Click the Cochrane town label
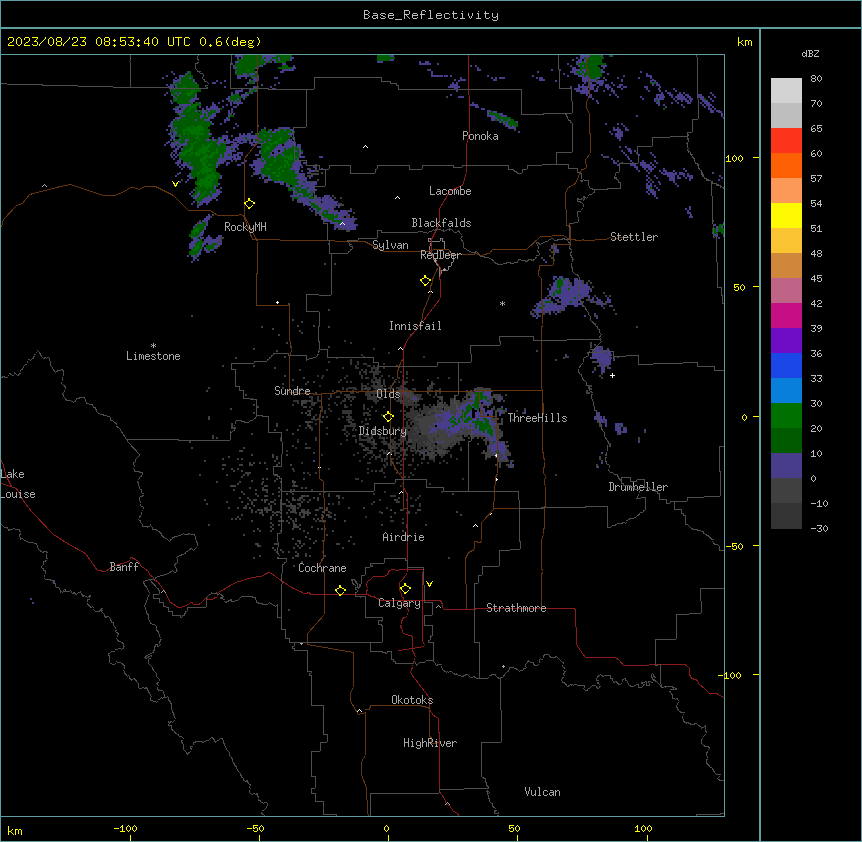 (322, 568)
